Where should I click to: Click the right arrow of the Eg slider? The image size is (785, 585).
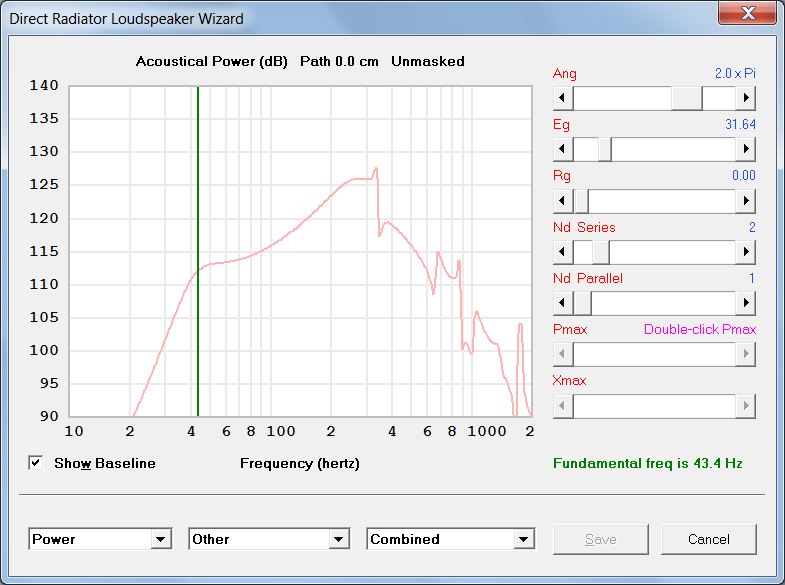[x=745, y=149]
